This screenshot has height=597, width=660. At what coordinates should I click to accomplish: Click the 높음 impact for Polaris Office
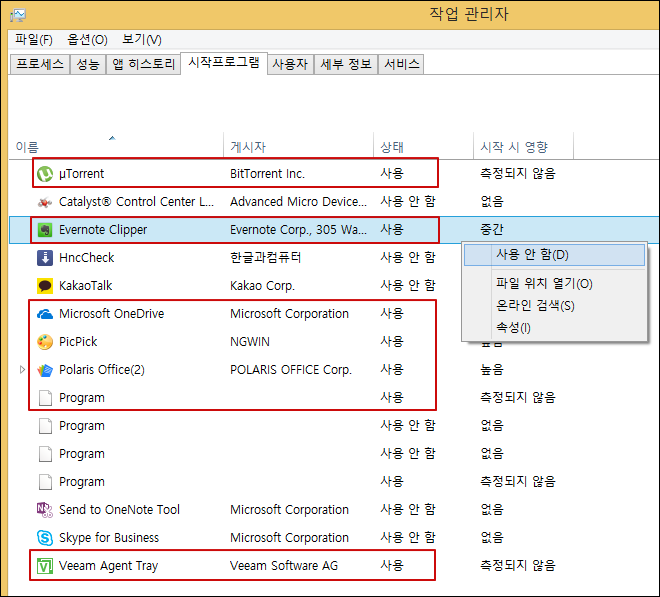coord(492,370)
